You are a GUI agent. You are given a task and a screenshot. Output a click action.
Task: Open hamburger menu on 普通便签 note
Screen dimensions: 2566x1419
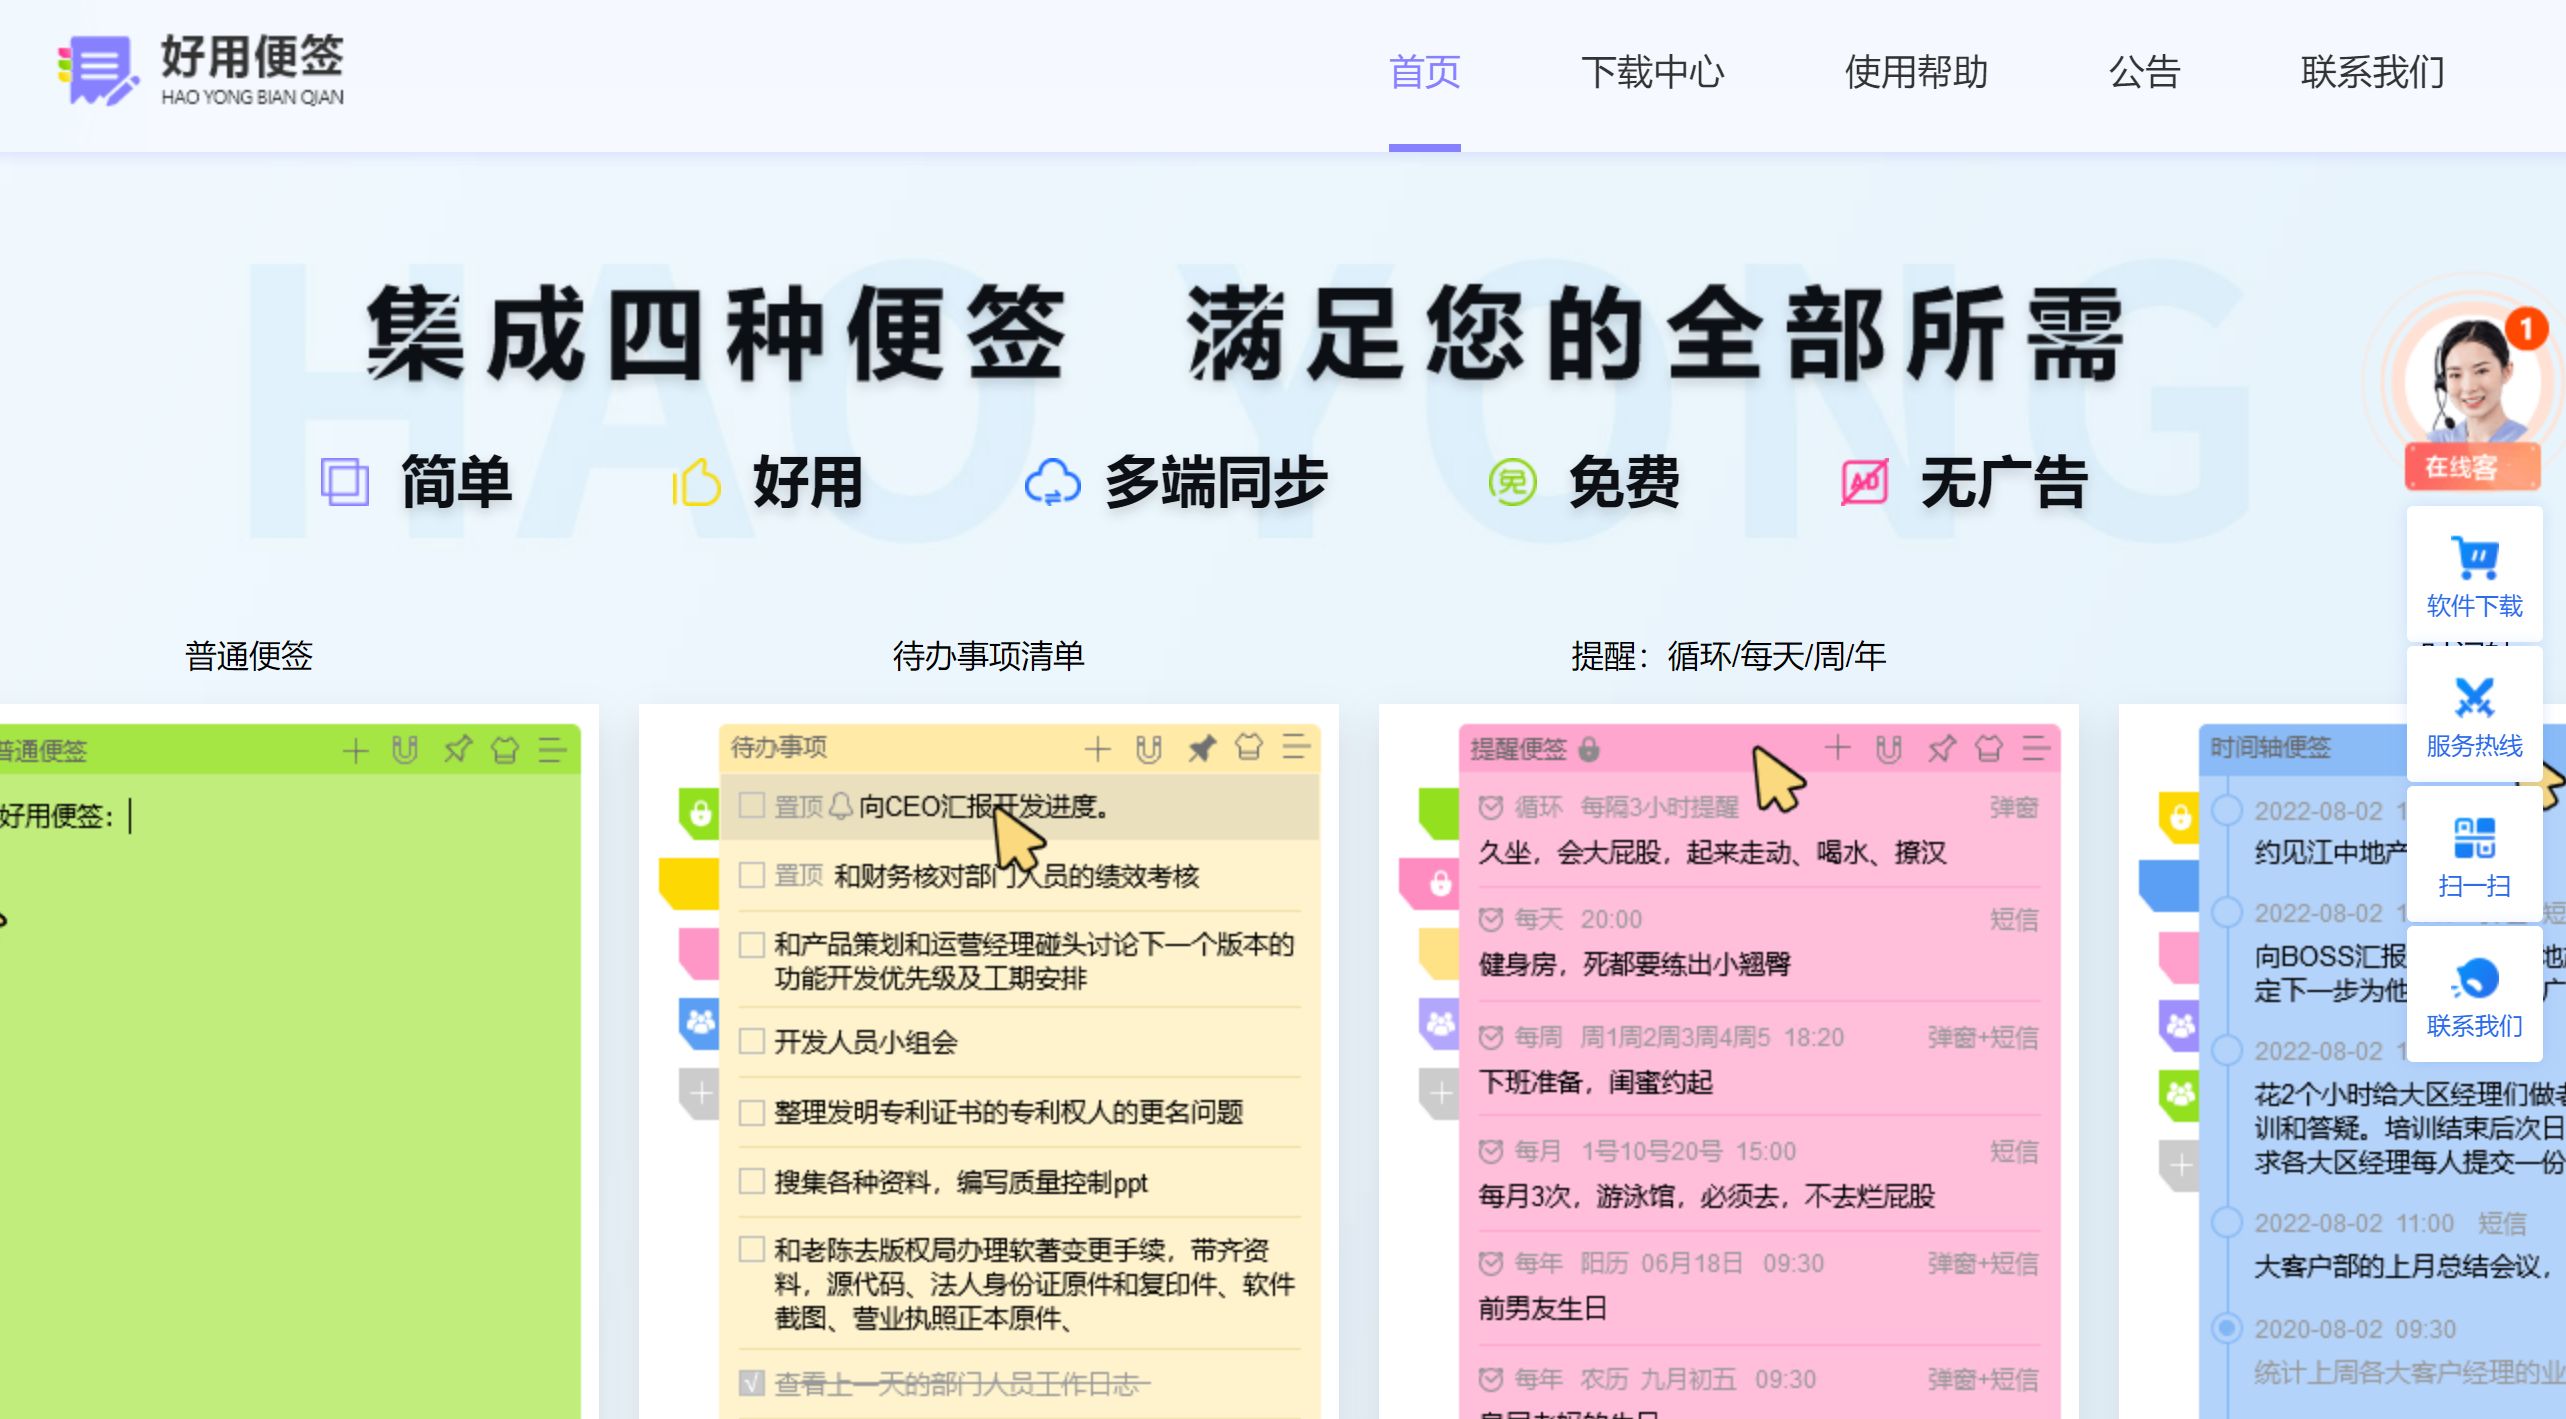552,750
